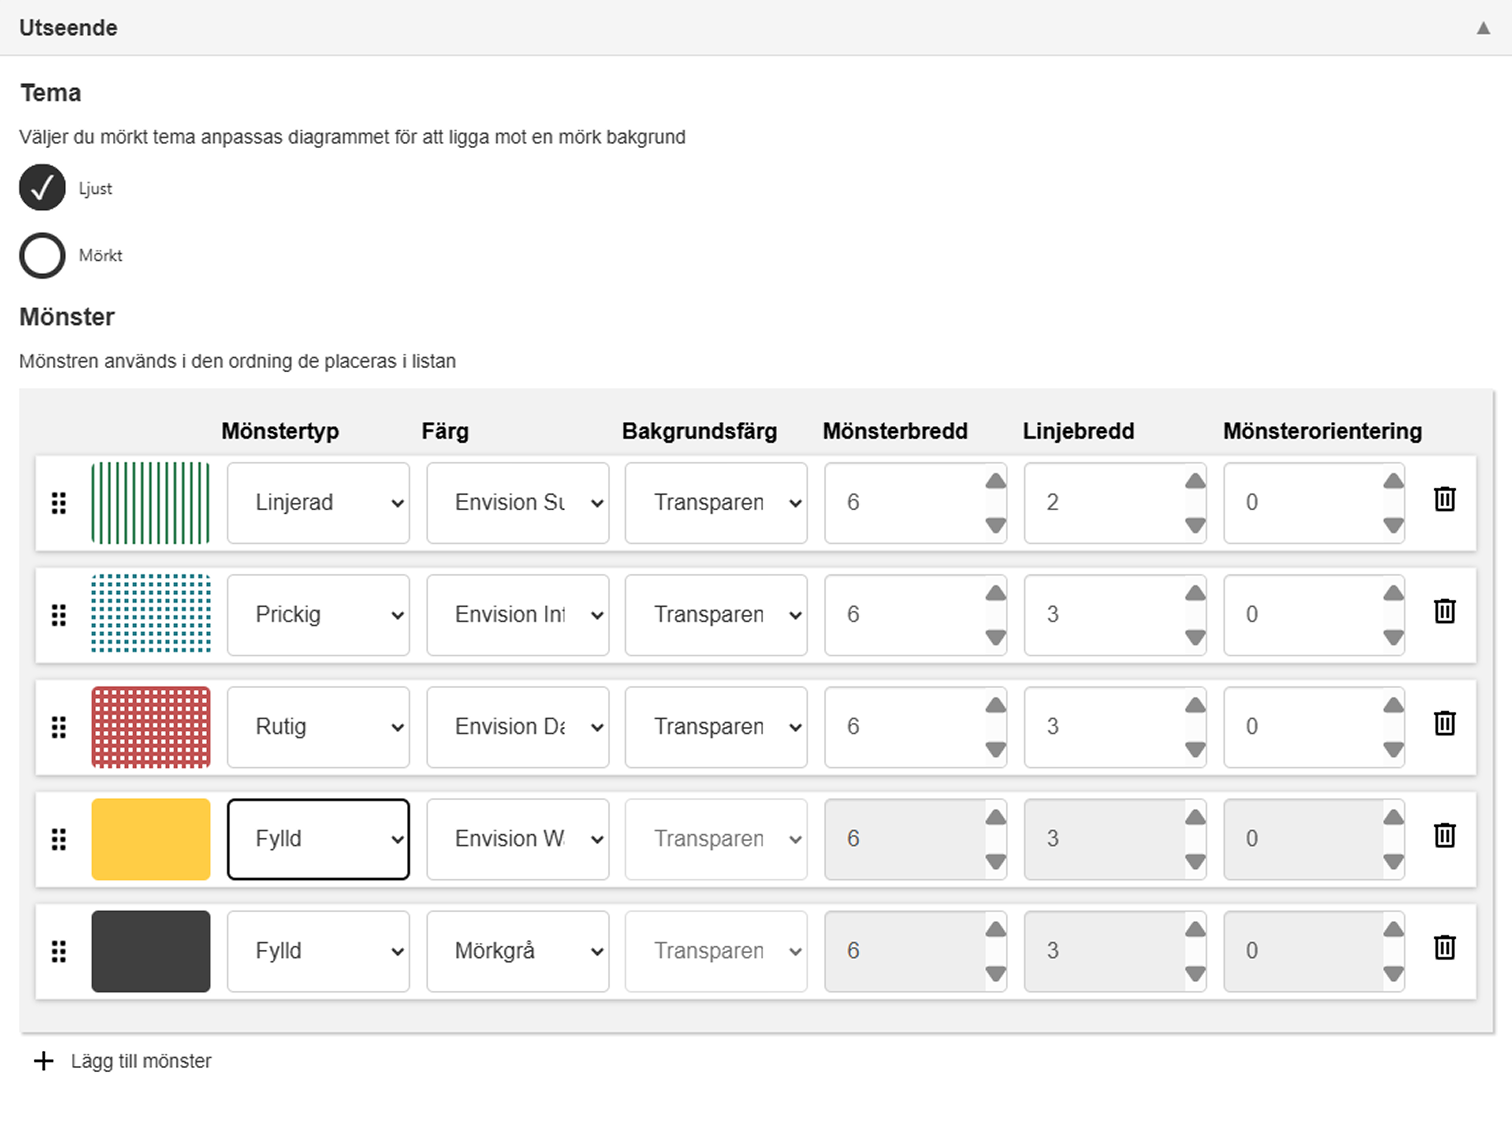The image size is (1512, 1134).
Task: Click Mönsterorientering field in Rutig row
Action: coord(1302,727)
